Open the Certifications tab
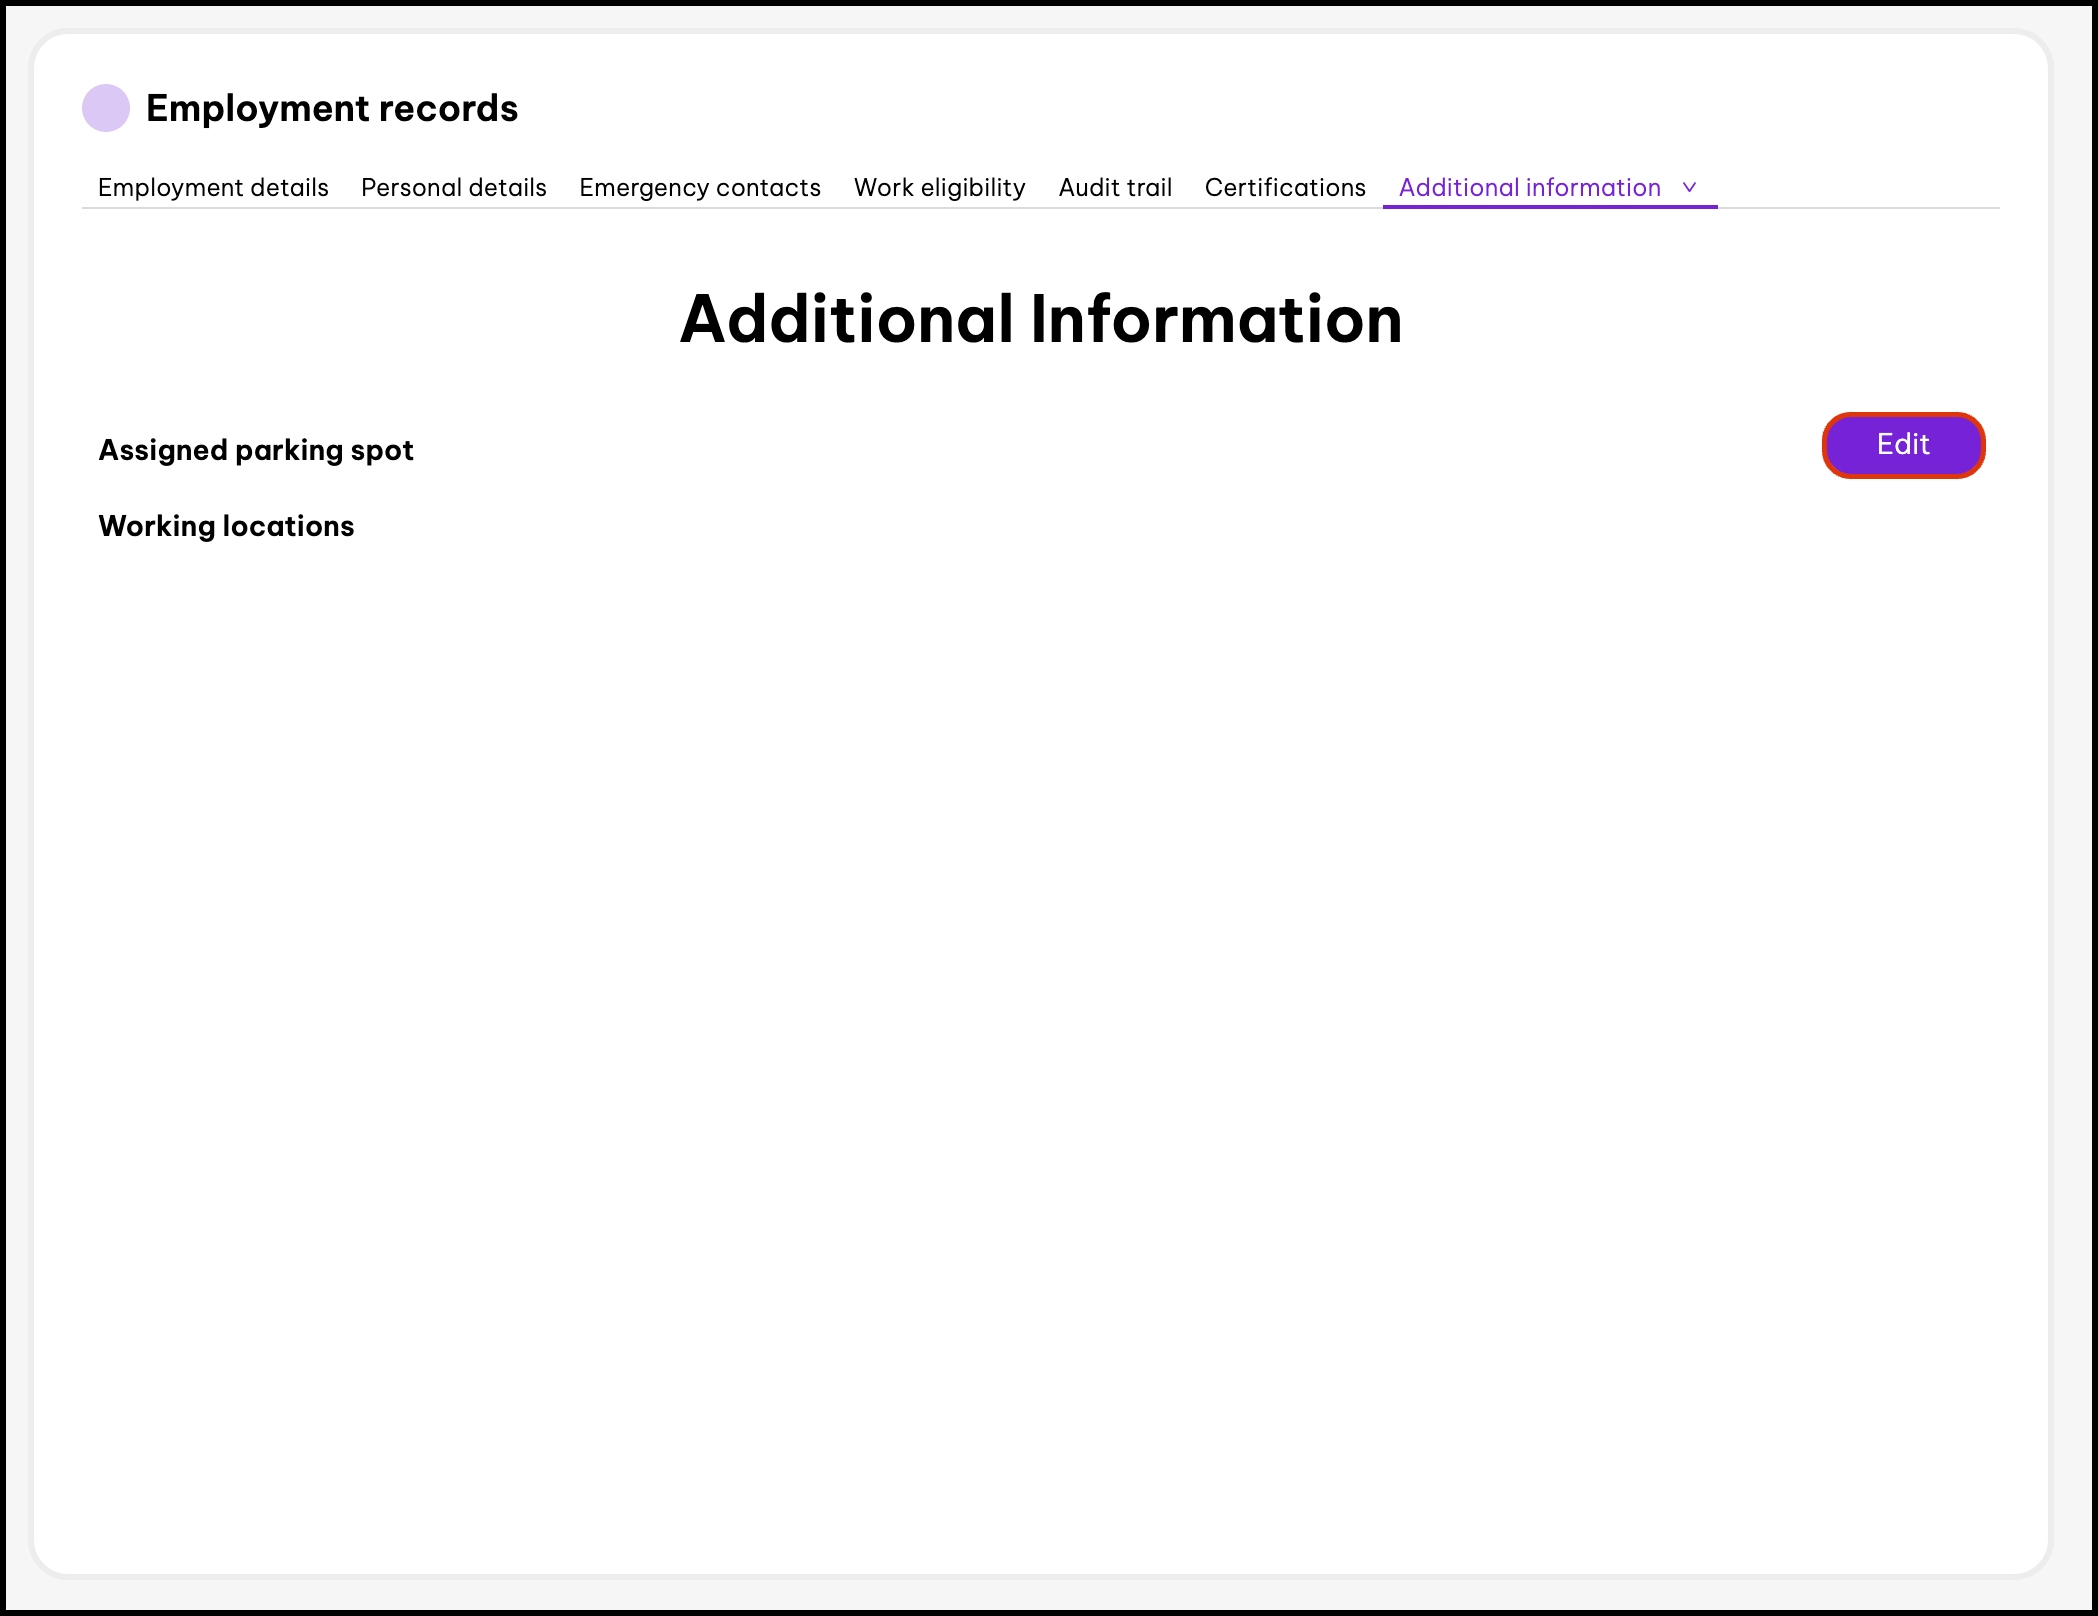The height and width of the screenshot is (1616, 2098). click(x=1284, y=187)
